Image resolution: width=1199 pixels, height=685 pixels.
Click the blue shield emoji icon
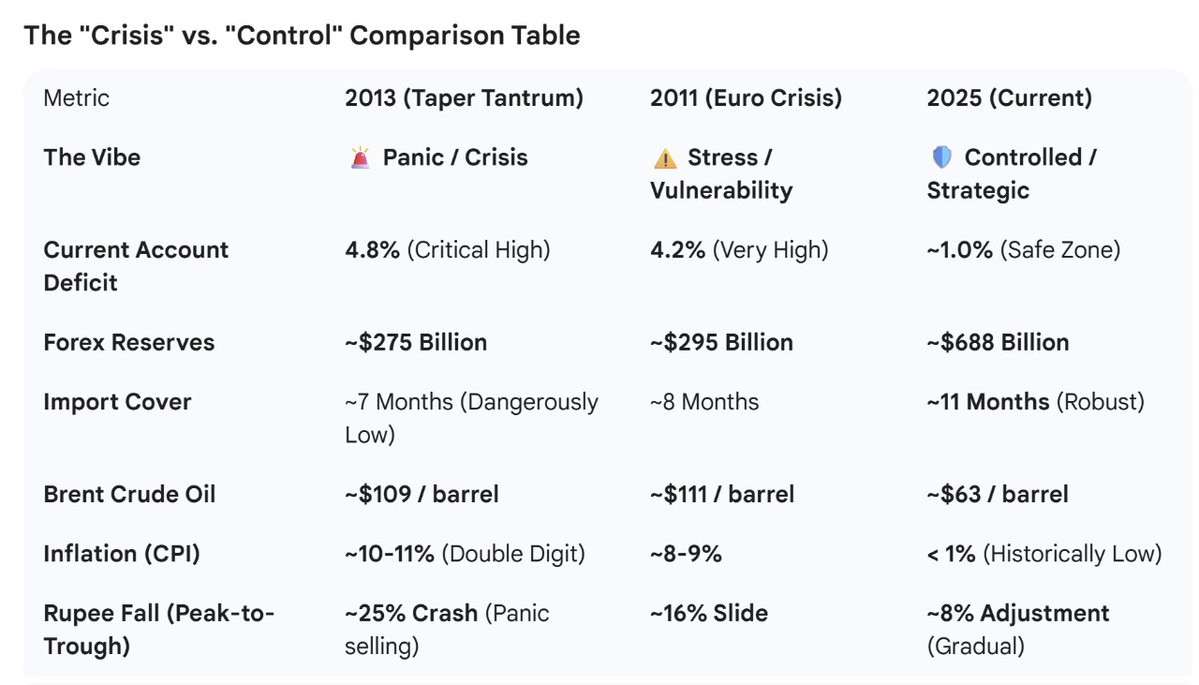(941, 158)
